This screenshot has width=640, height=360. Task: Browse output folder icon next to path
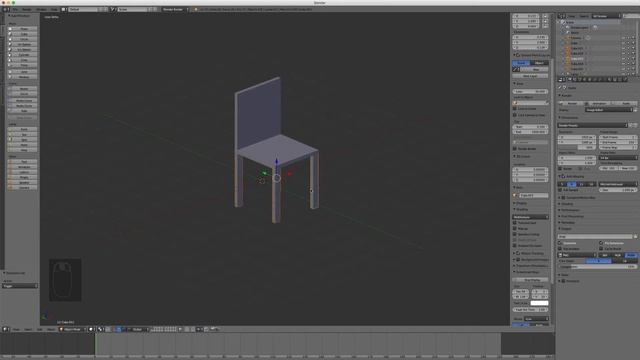tap(635, 237)
